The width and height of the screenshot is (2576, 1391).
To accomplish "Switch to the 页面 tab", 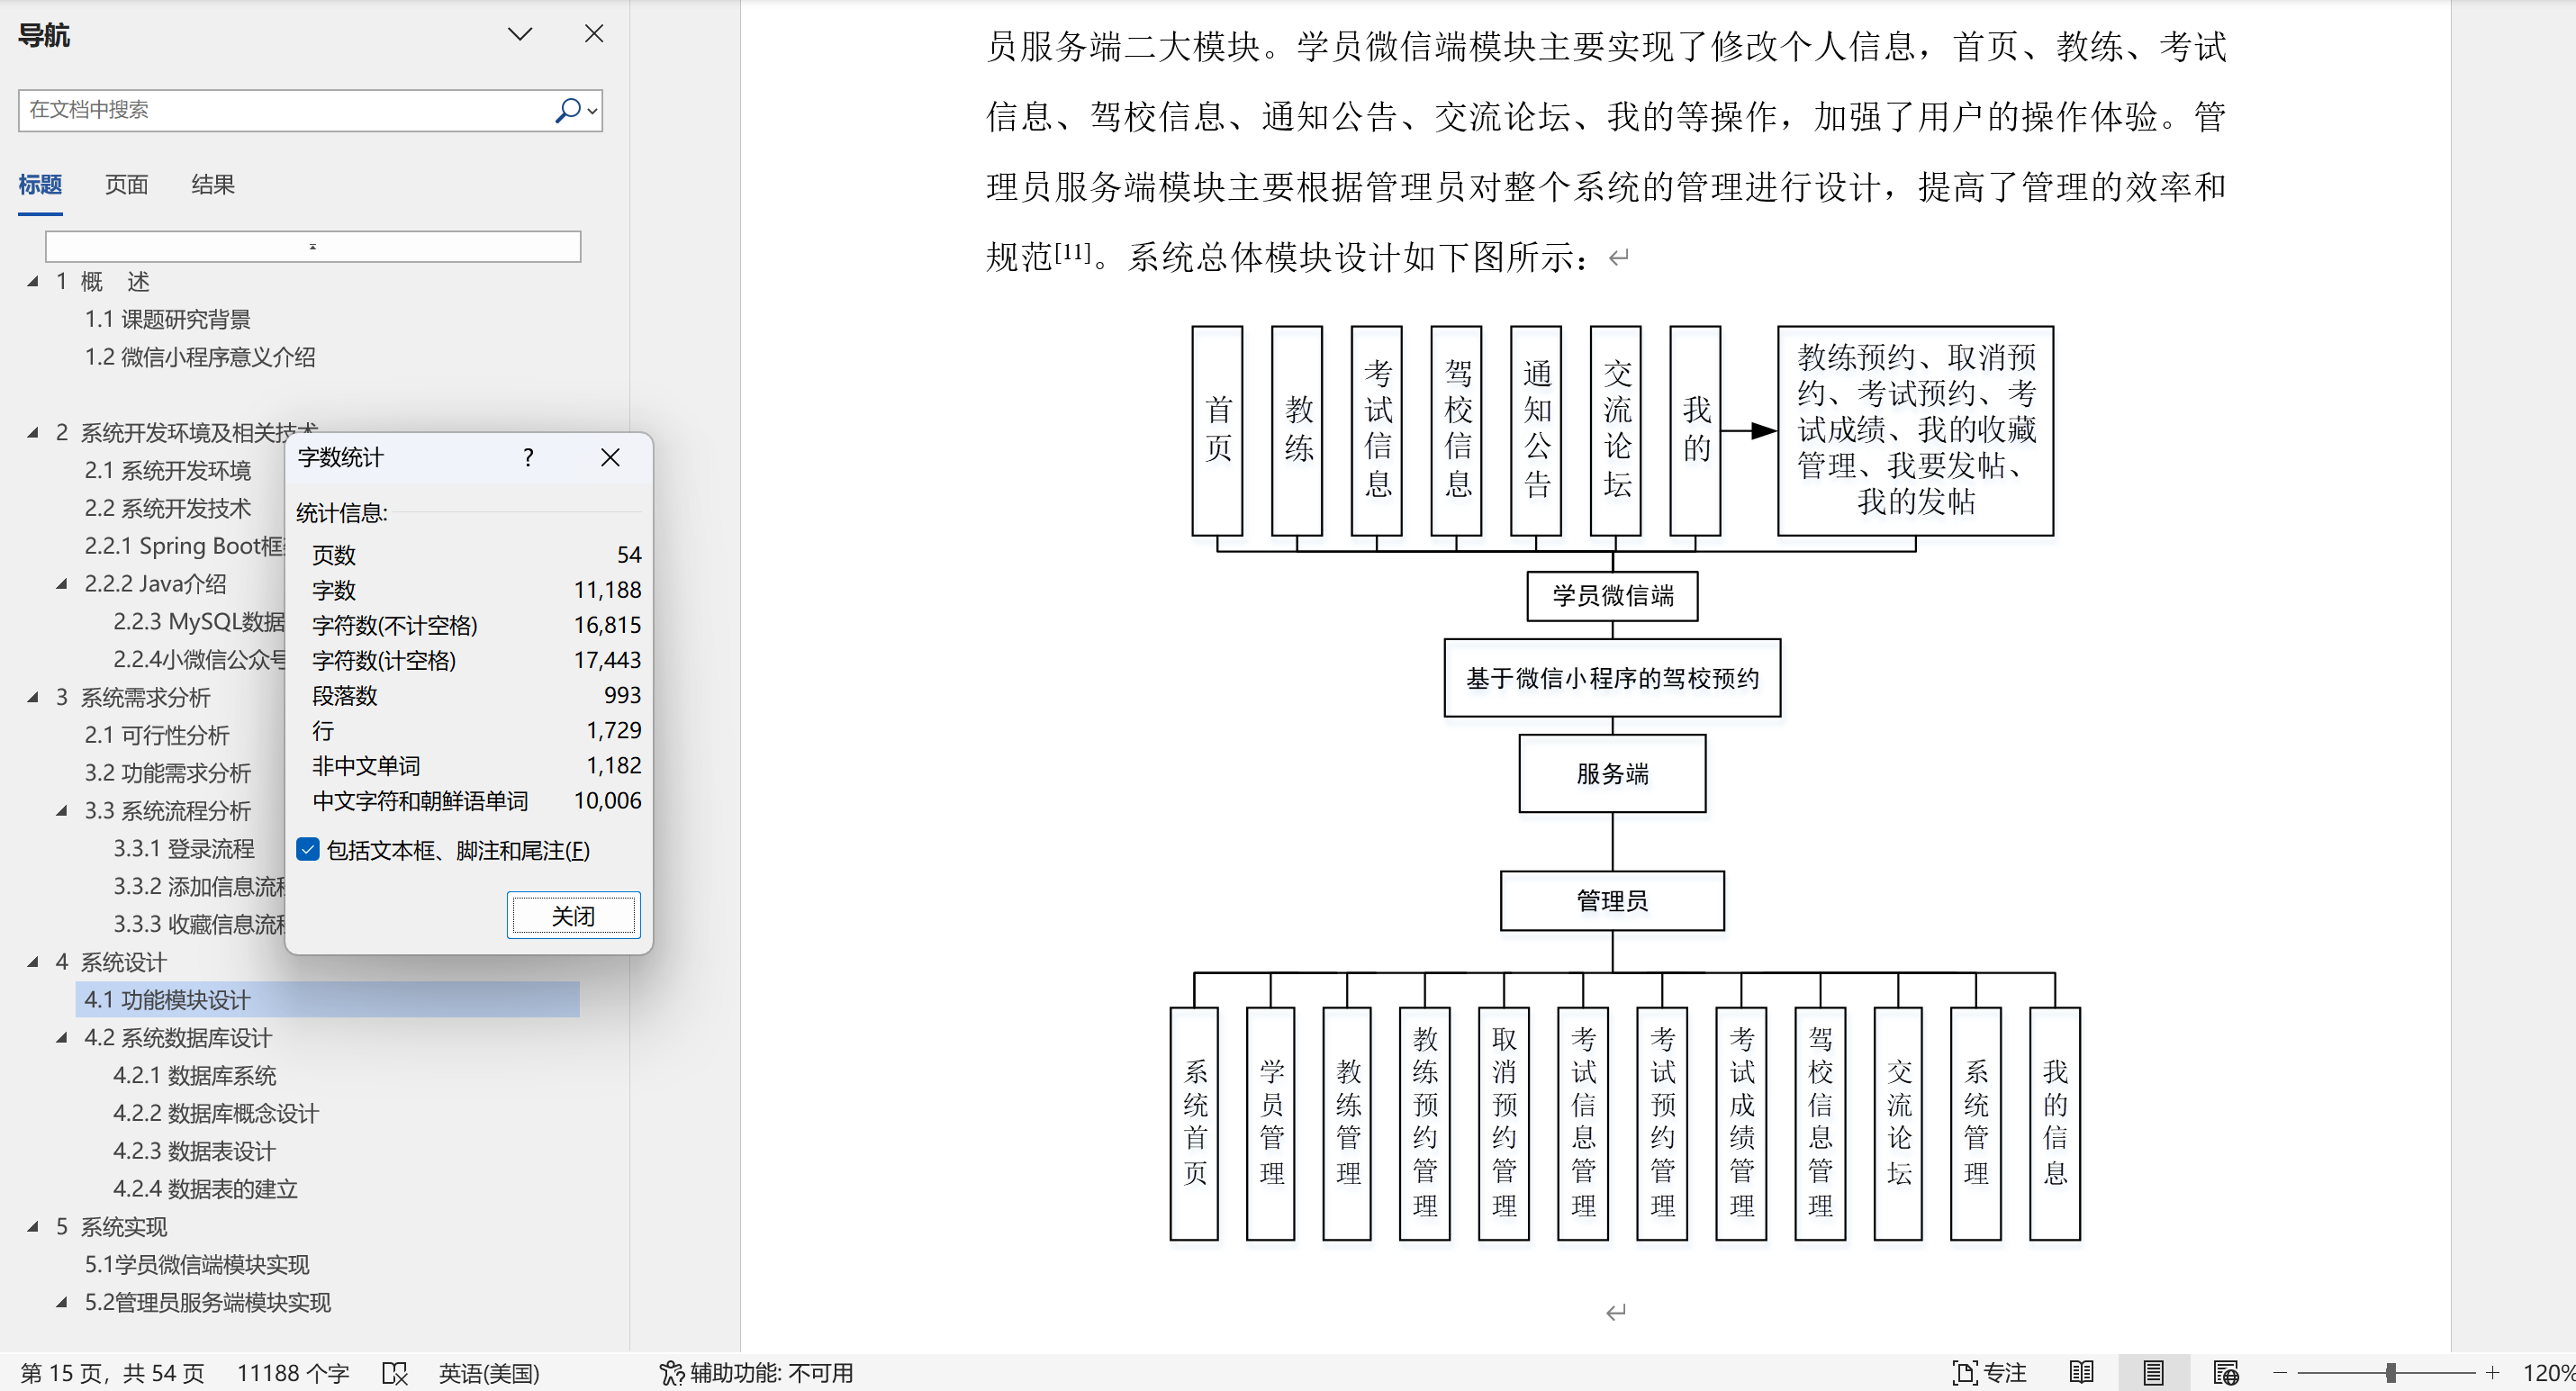I will 127,185.
